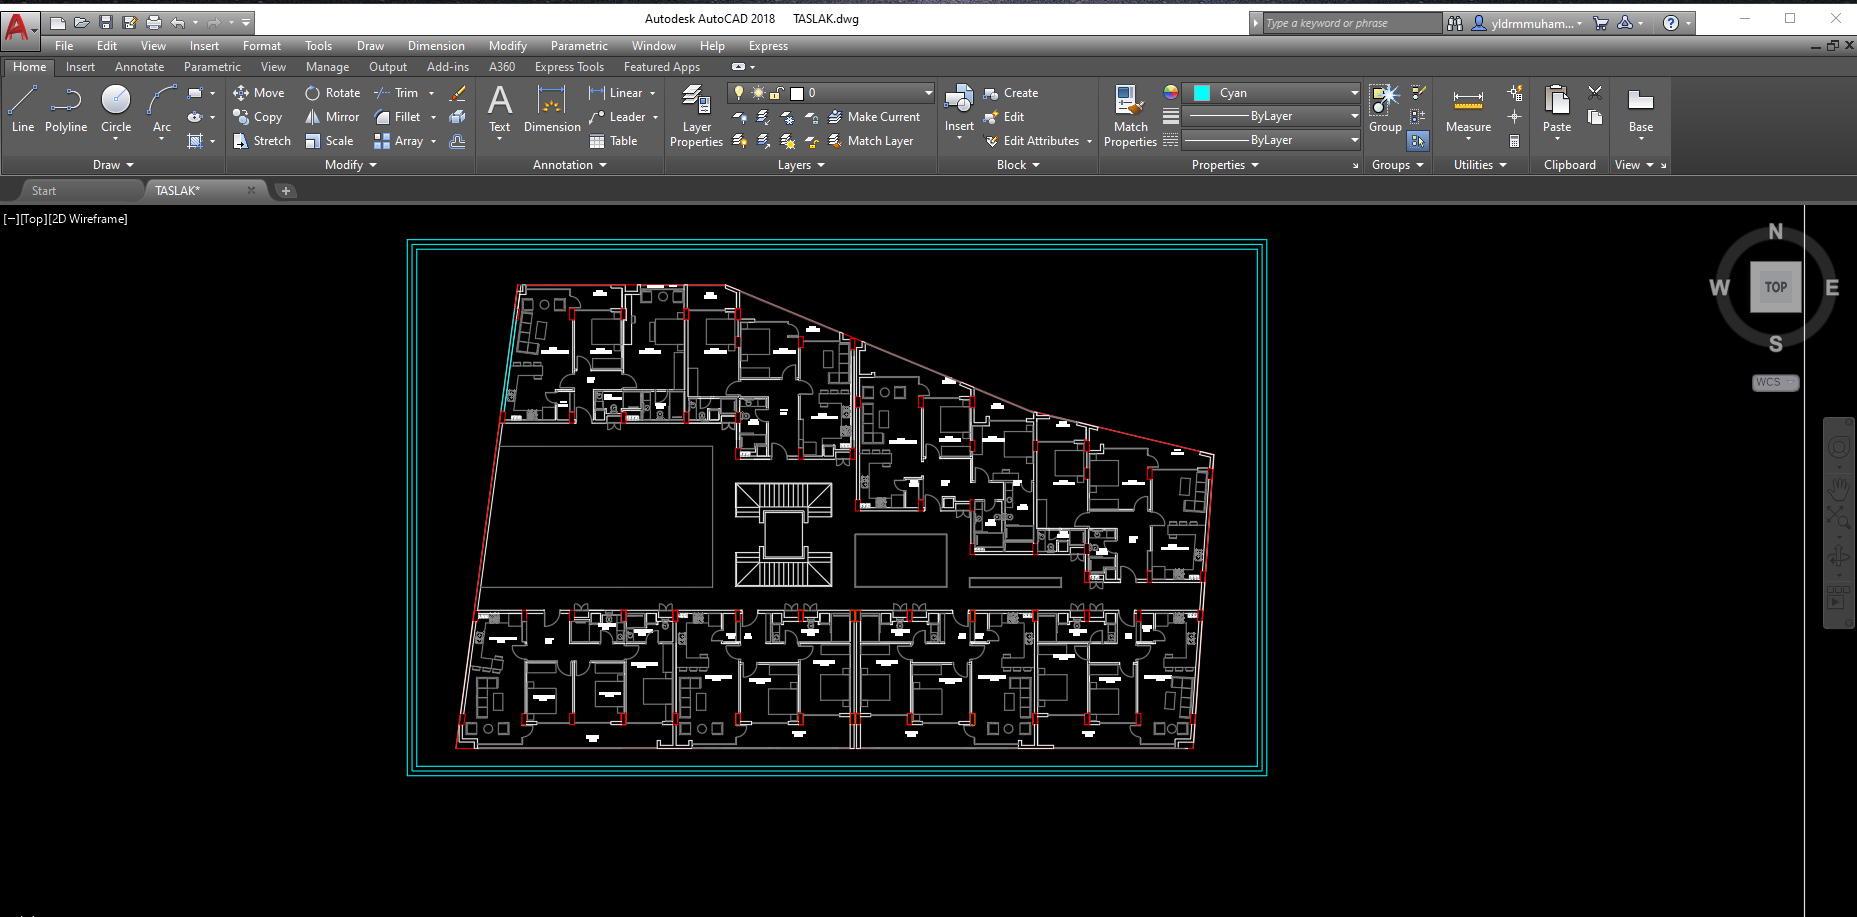
Task: Expand the Layers panel
Action: pos(802,165)
